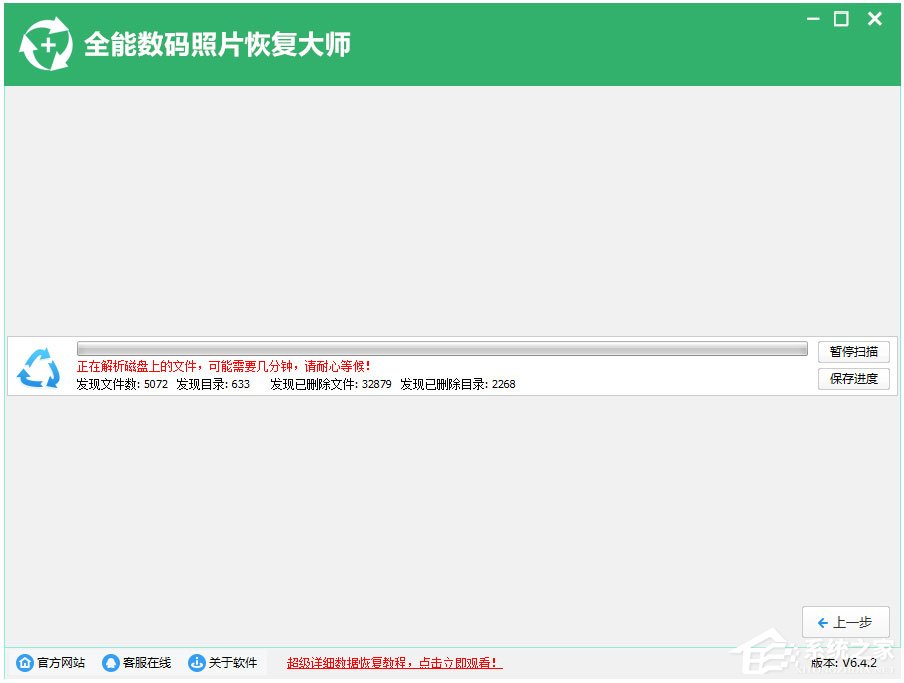
Task: Click the 发现目录: 633 text
Action: 213,384
